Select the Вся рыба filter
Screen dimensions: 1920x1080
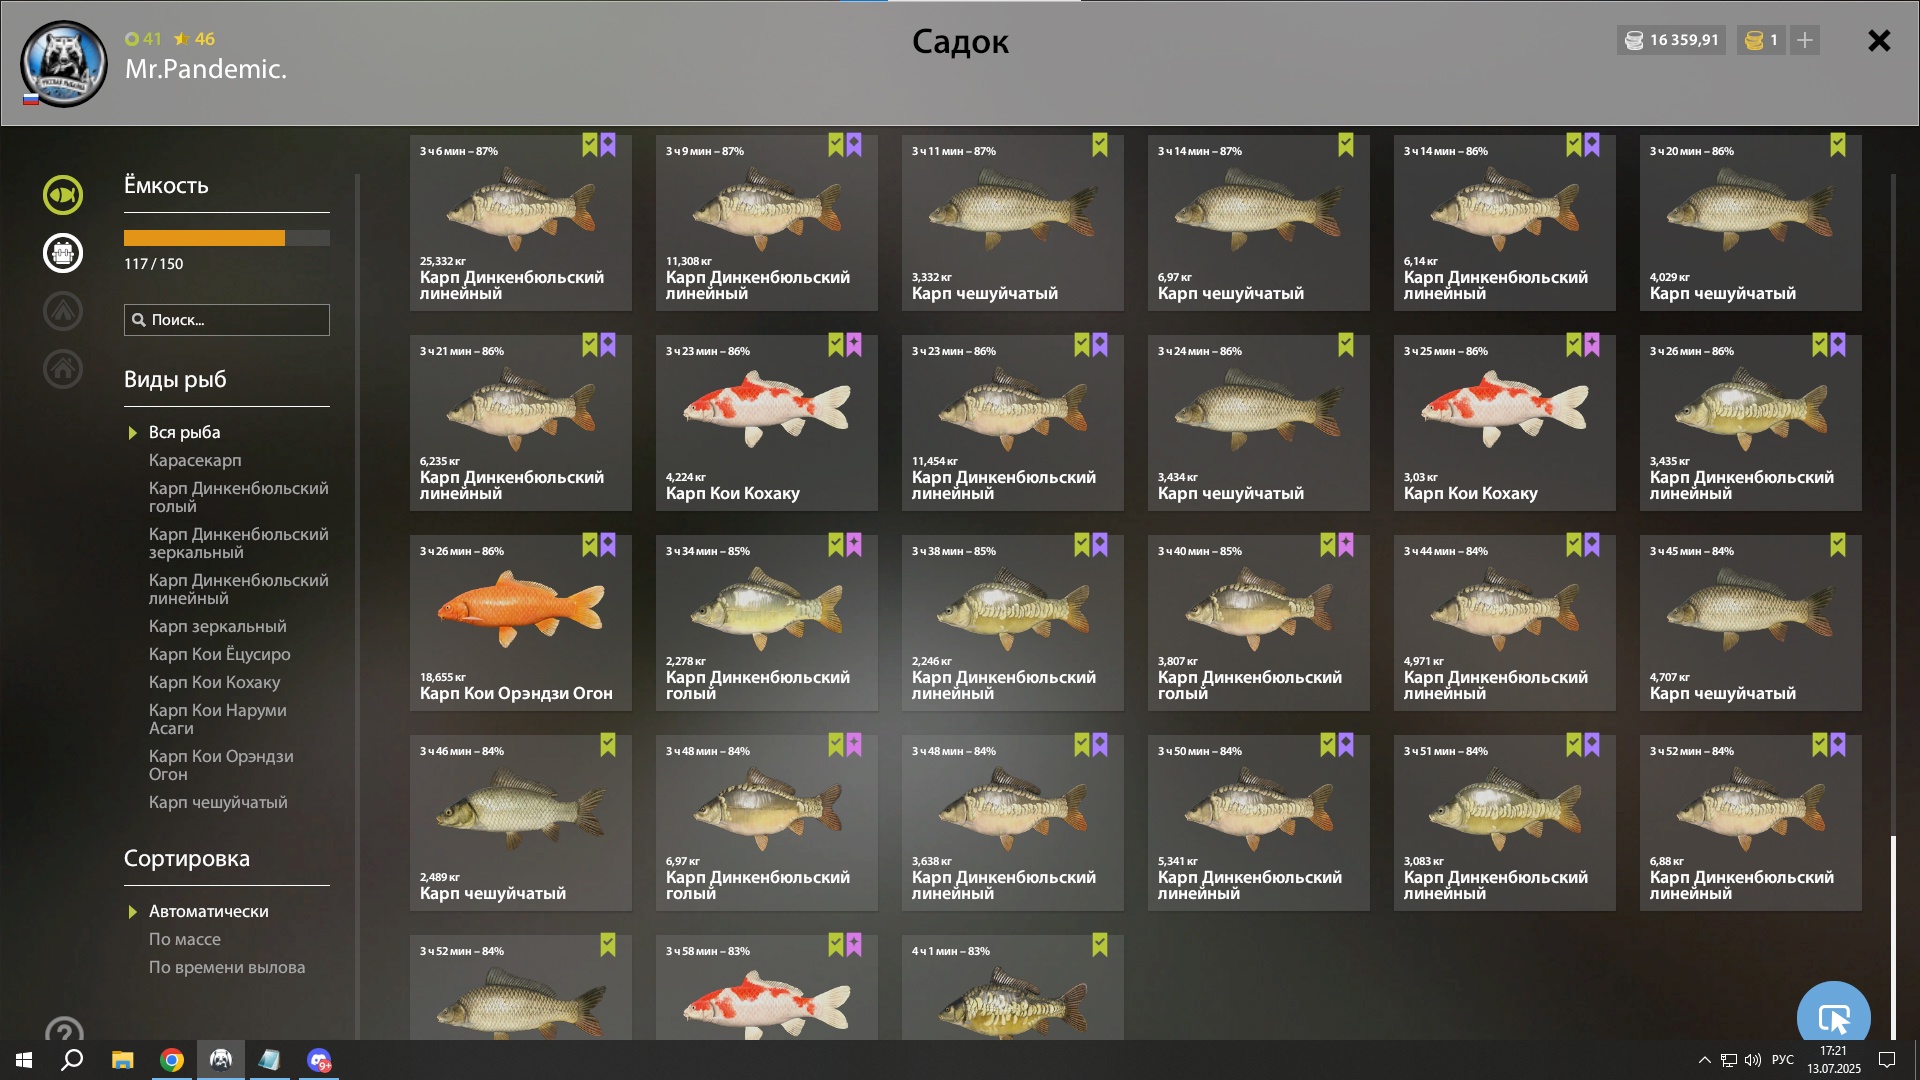click(184, 432)
